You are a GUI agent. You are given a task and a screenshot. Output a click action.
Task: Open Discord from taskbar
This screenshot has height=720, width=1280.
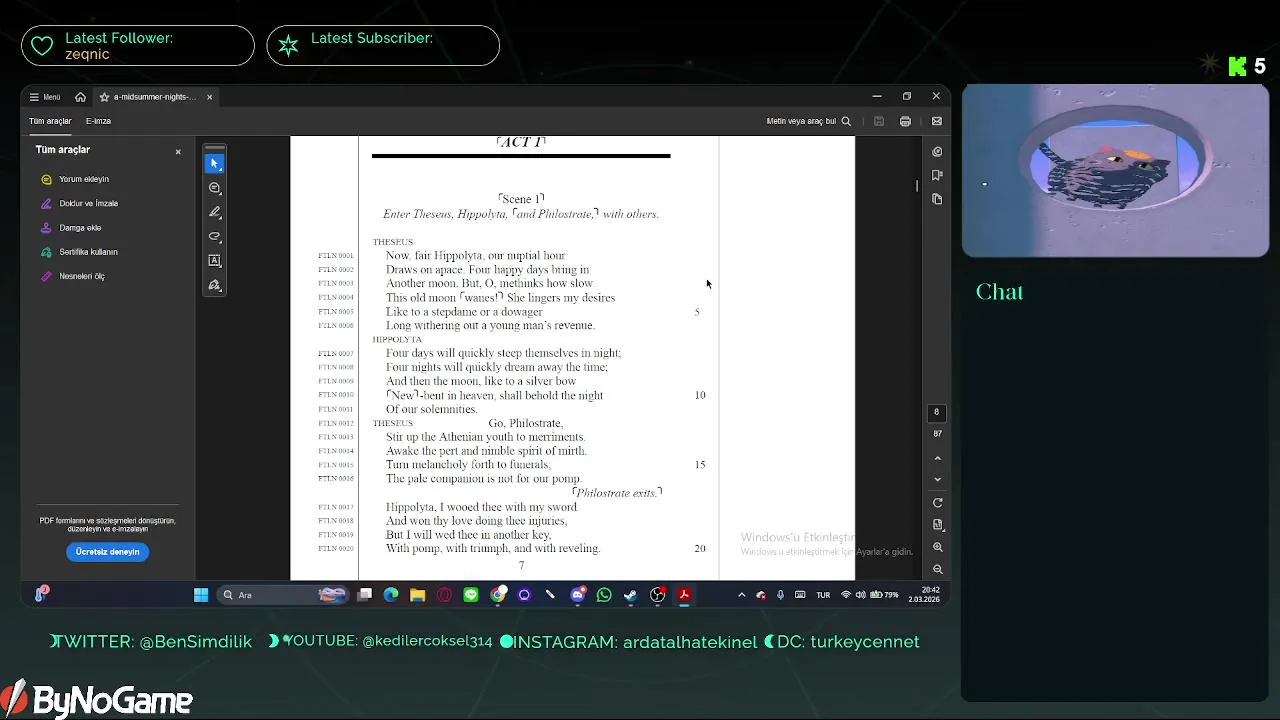click(577, 595)
